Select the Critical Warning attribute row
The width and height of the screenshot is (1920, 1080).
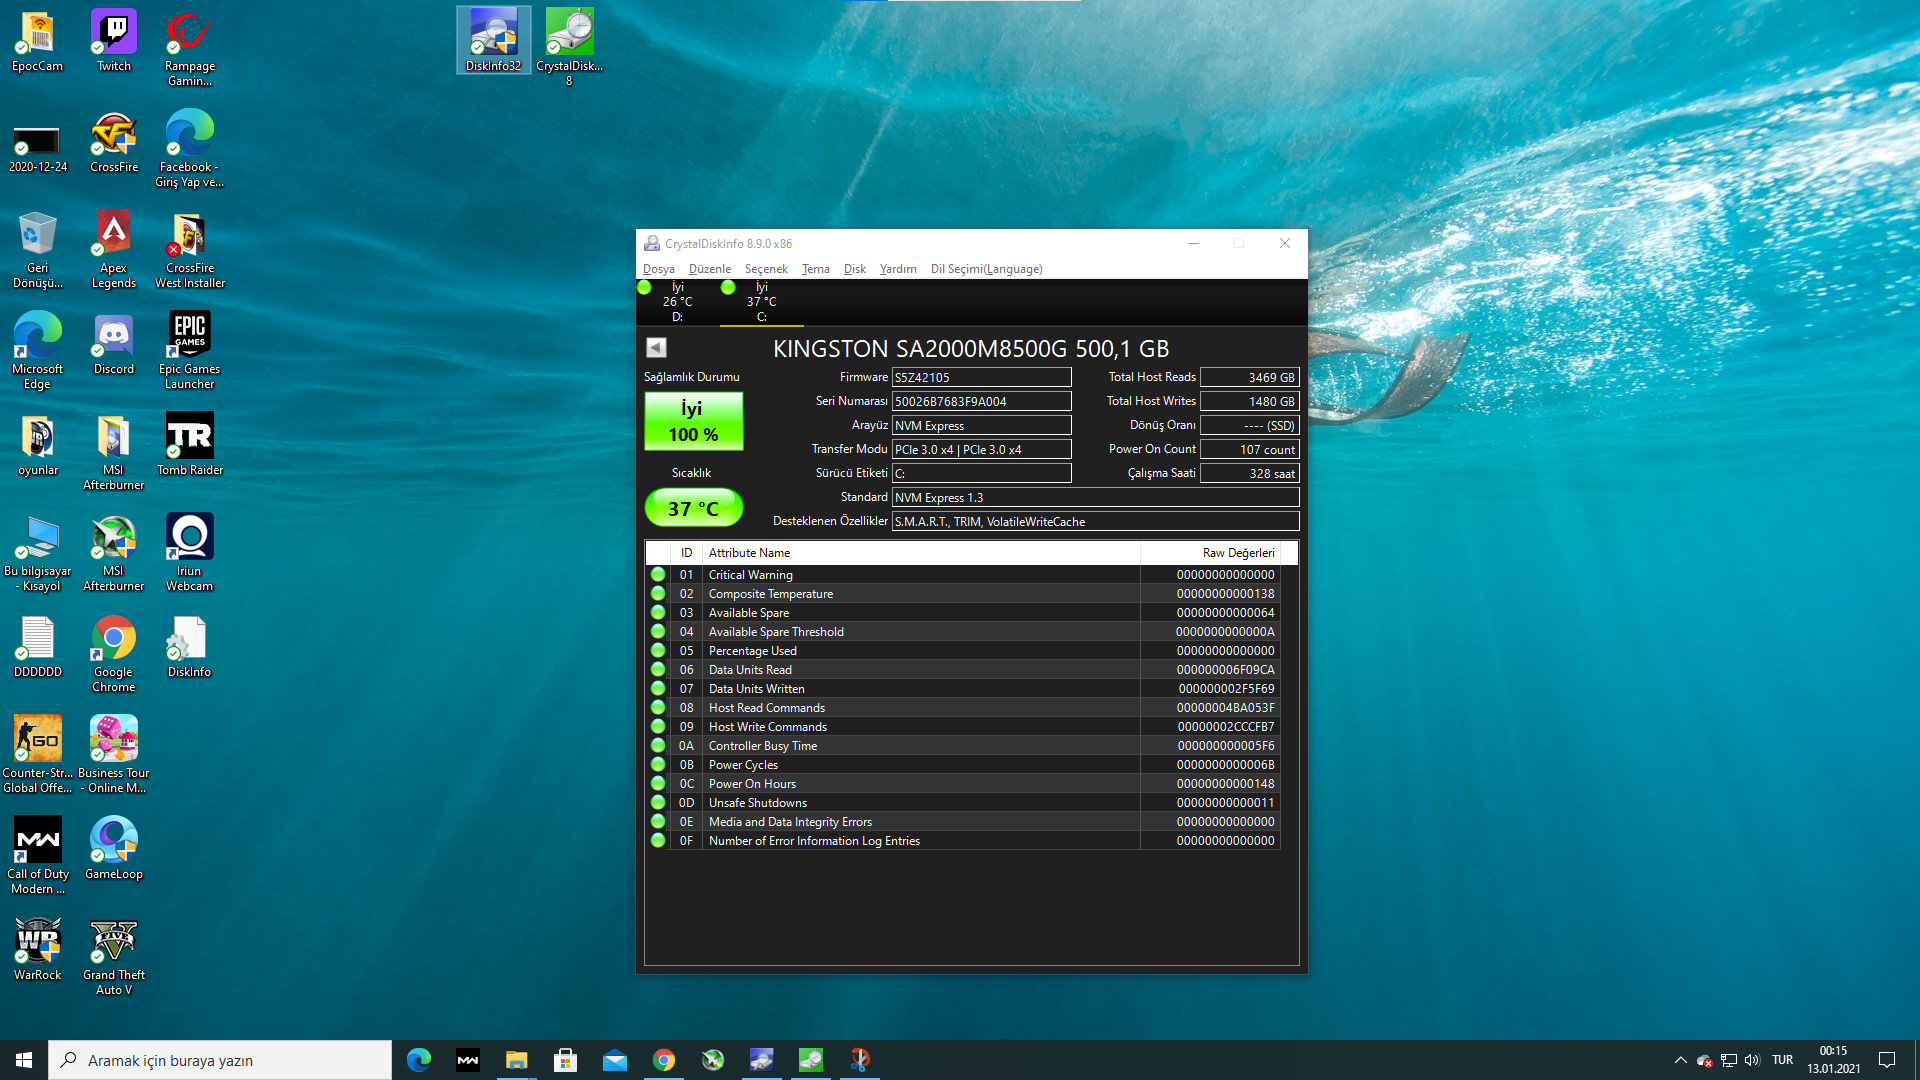coord(963,575)
